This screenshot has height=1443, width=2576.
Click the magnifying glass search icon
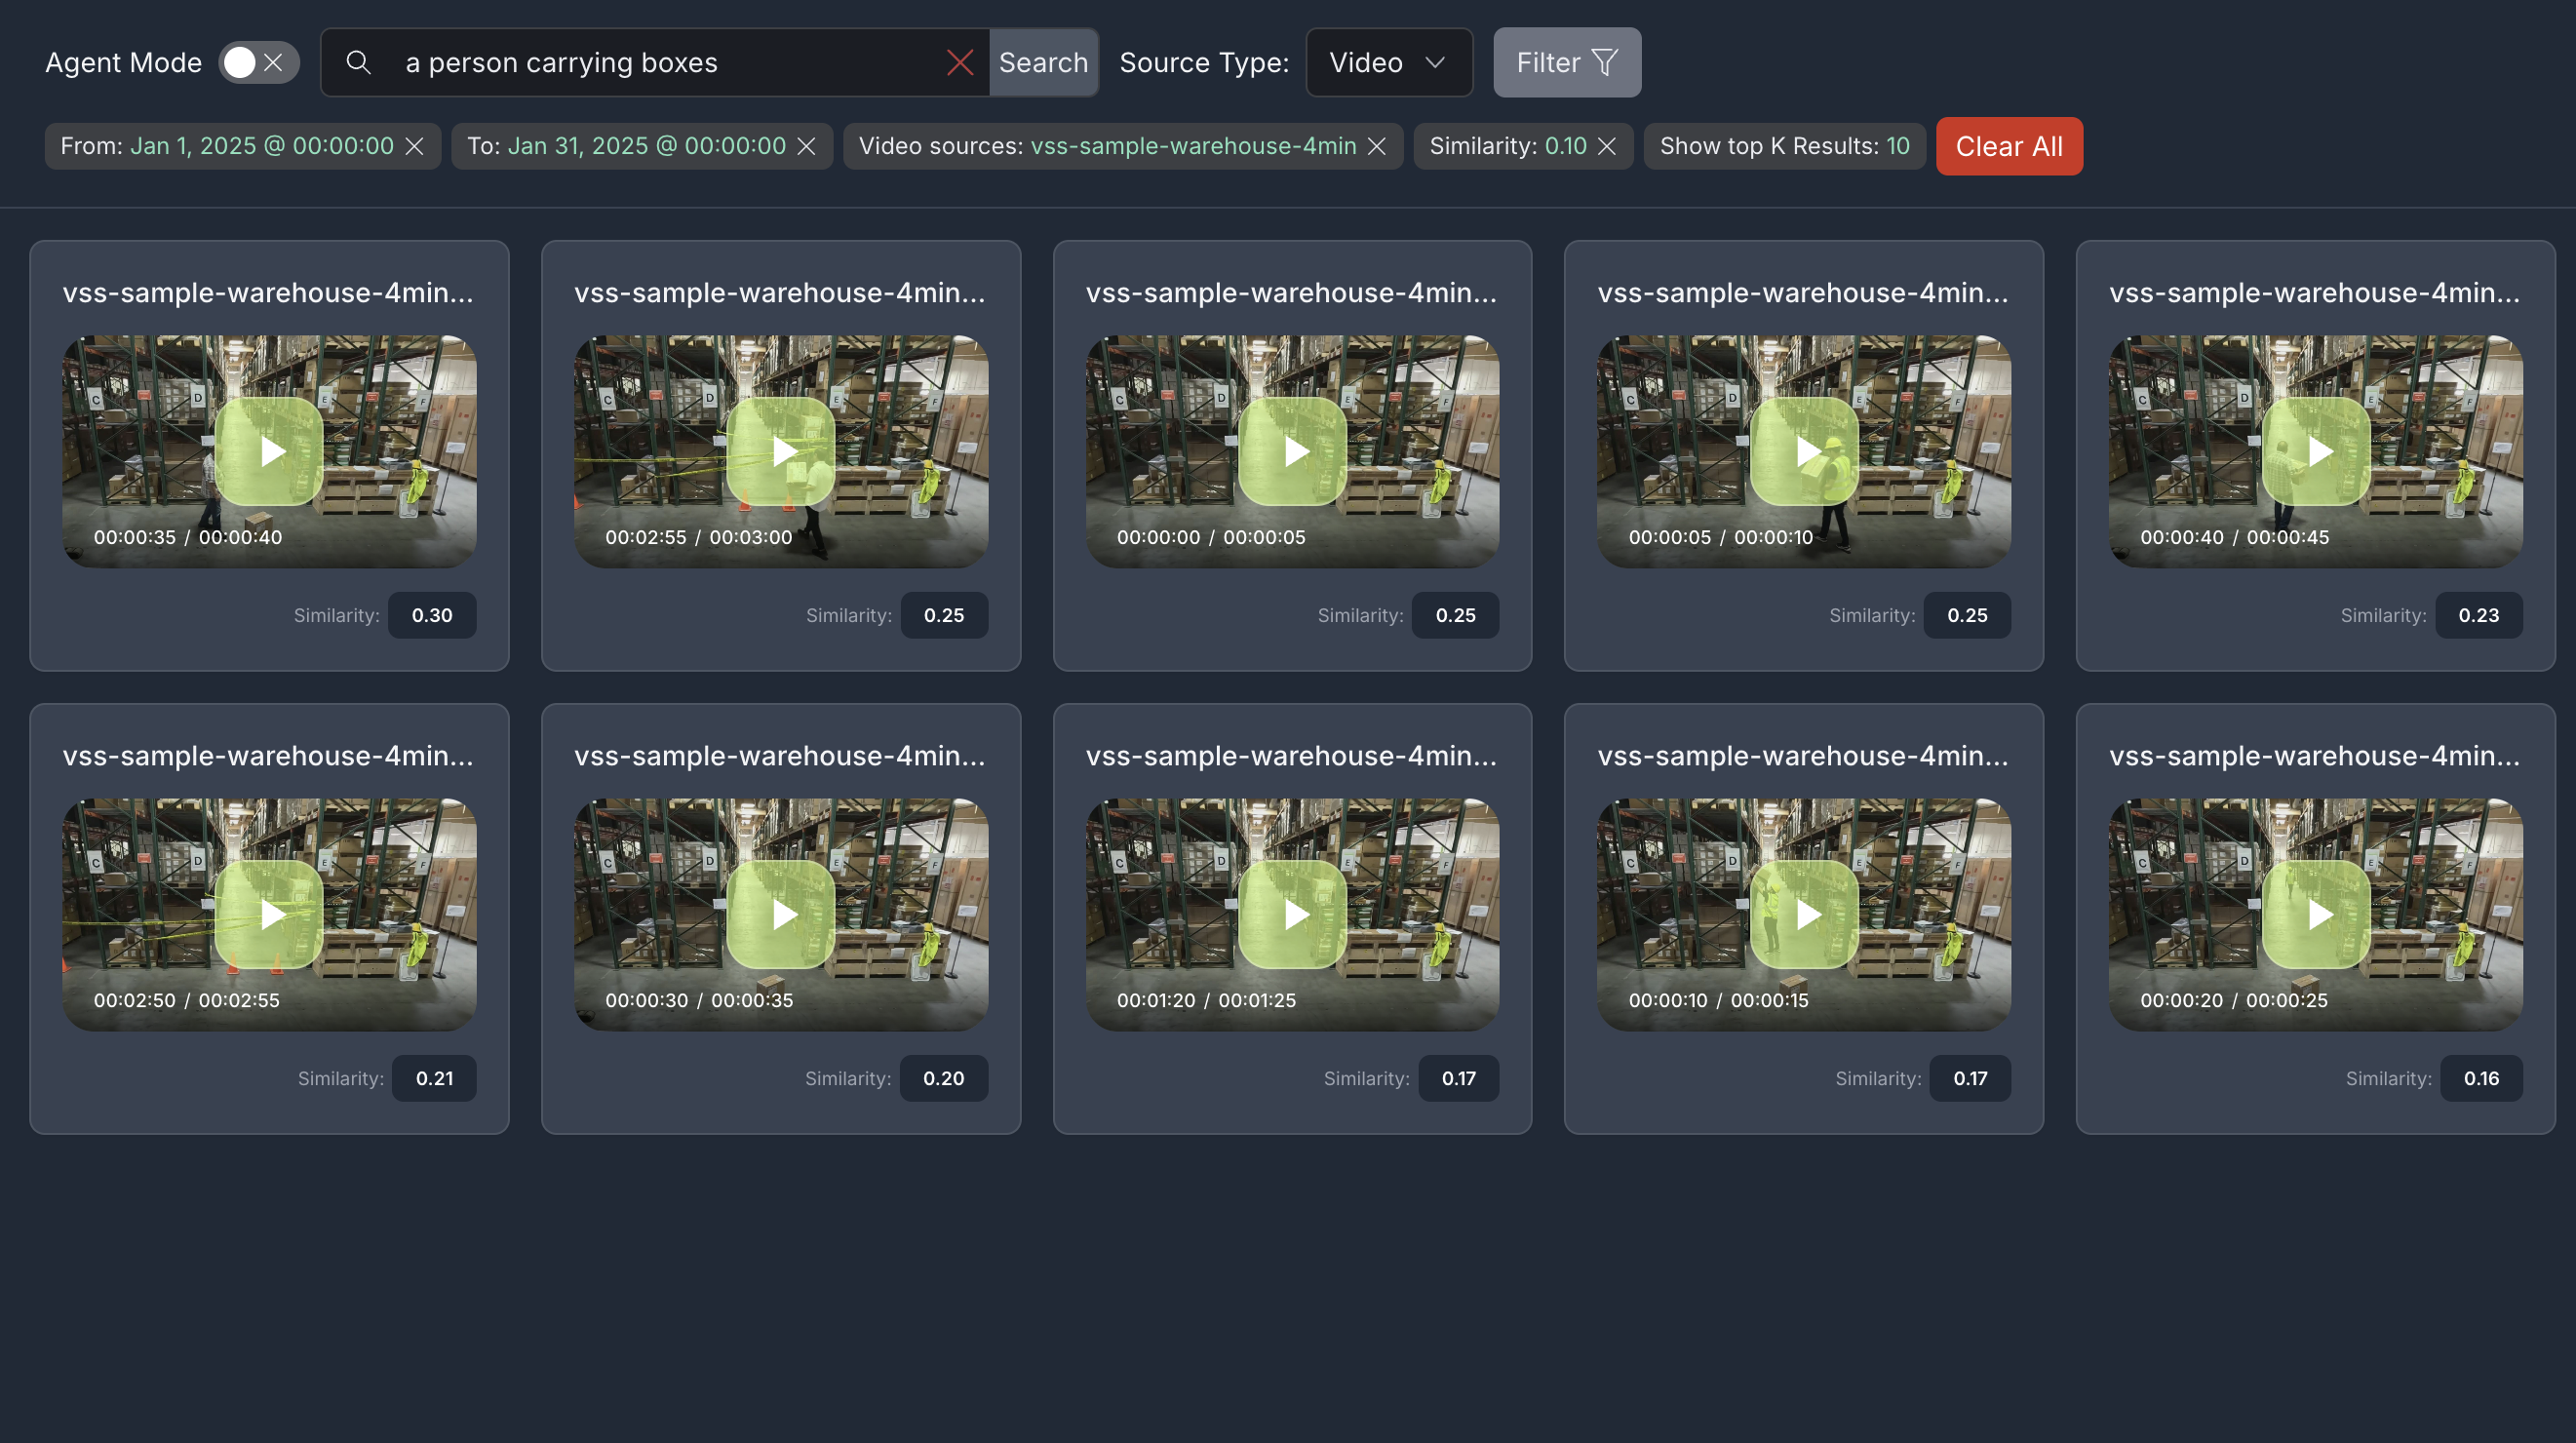coord(358,62)
